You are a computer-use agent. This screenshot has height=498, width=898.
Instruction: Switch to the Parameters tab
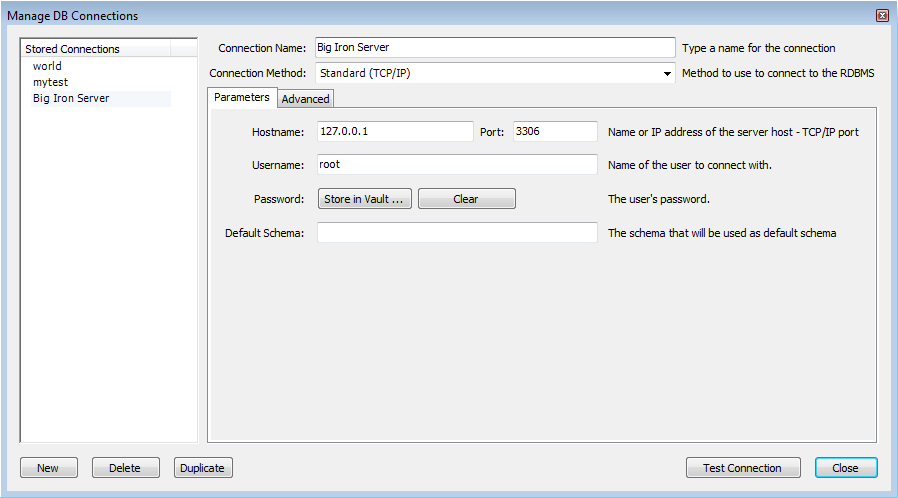242,97
